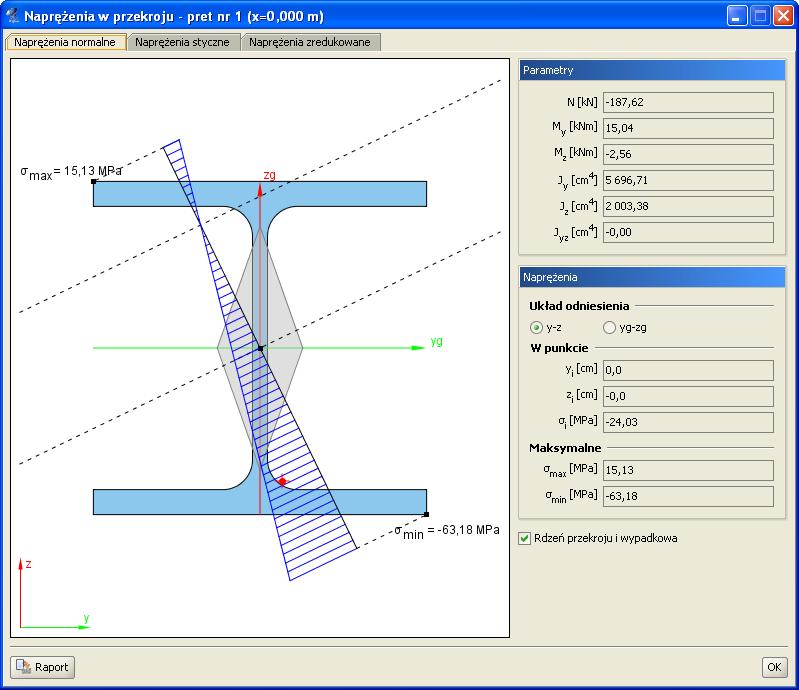Click the Jyz field showing -0,00
Image resolution: width=799 pixels, height=690 pixels.
tap(688, 232)
